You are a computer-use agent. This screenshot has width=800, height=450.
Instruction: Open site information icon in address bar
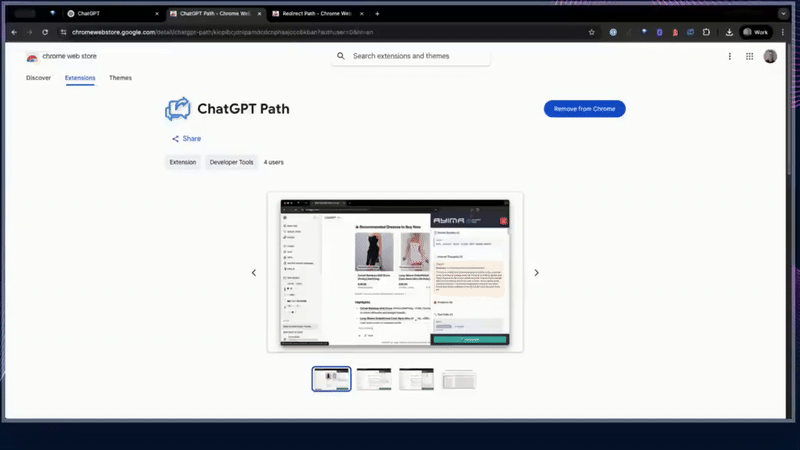[x=63, y=32]
